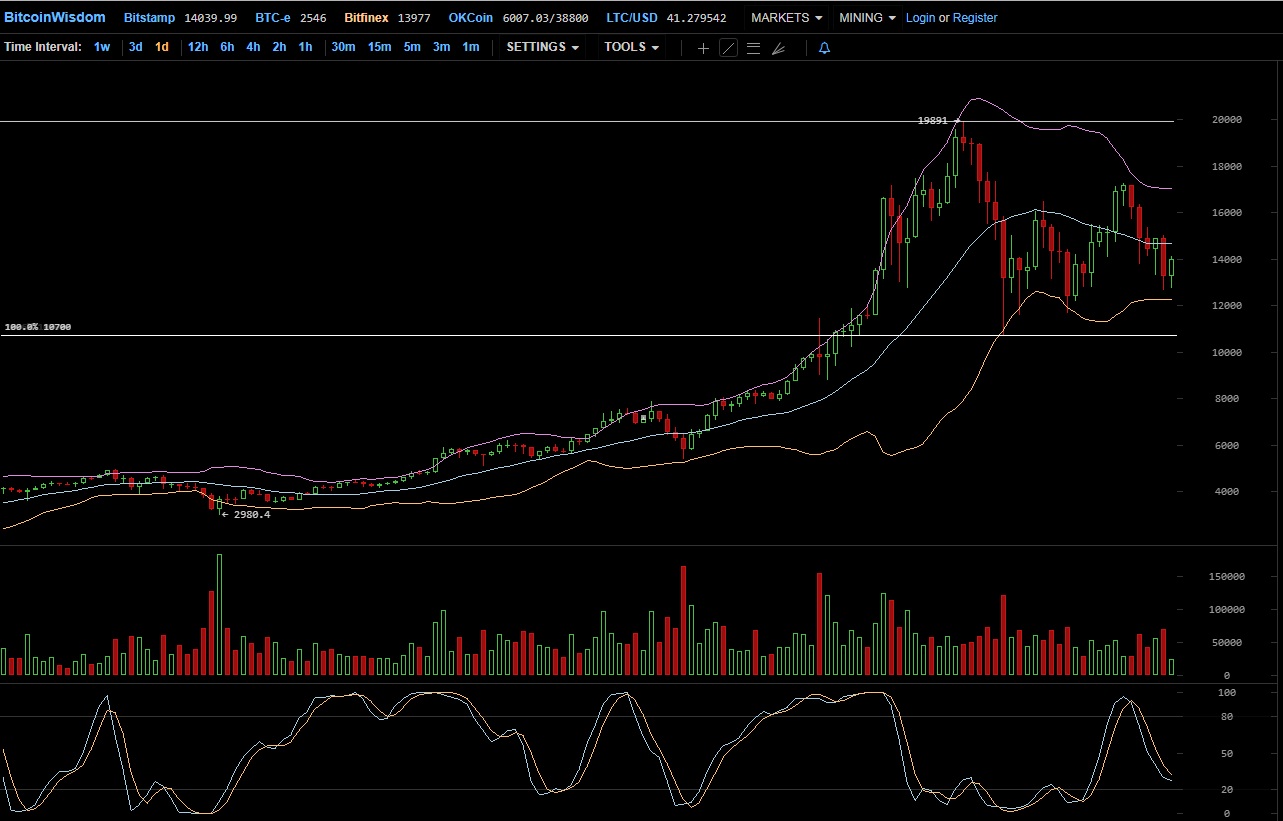Image resolution: width=1283 pixels, height=821 pixels.
Task: Expand the TOOLS dropdown menu
Action: point(631,47)
